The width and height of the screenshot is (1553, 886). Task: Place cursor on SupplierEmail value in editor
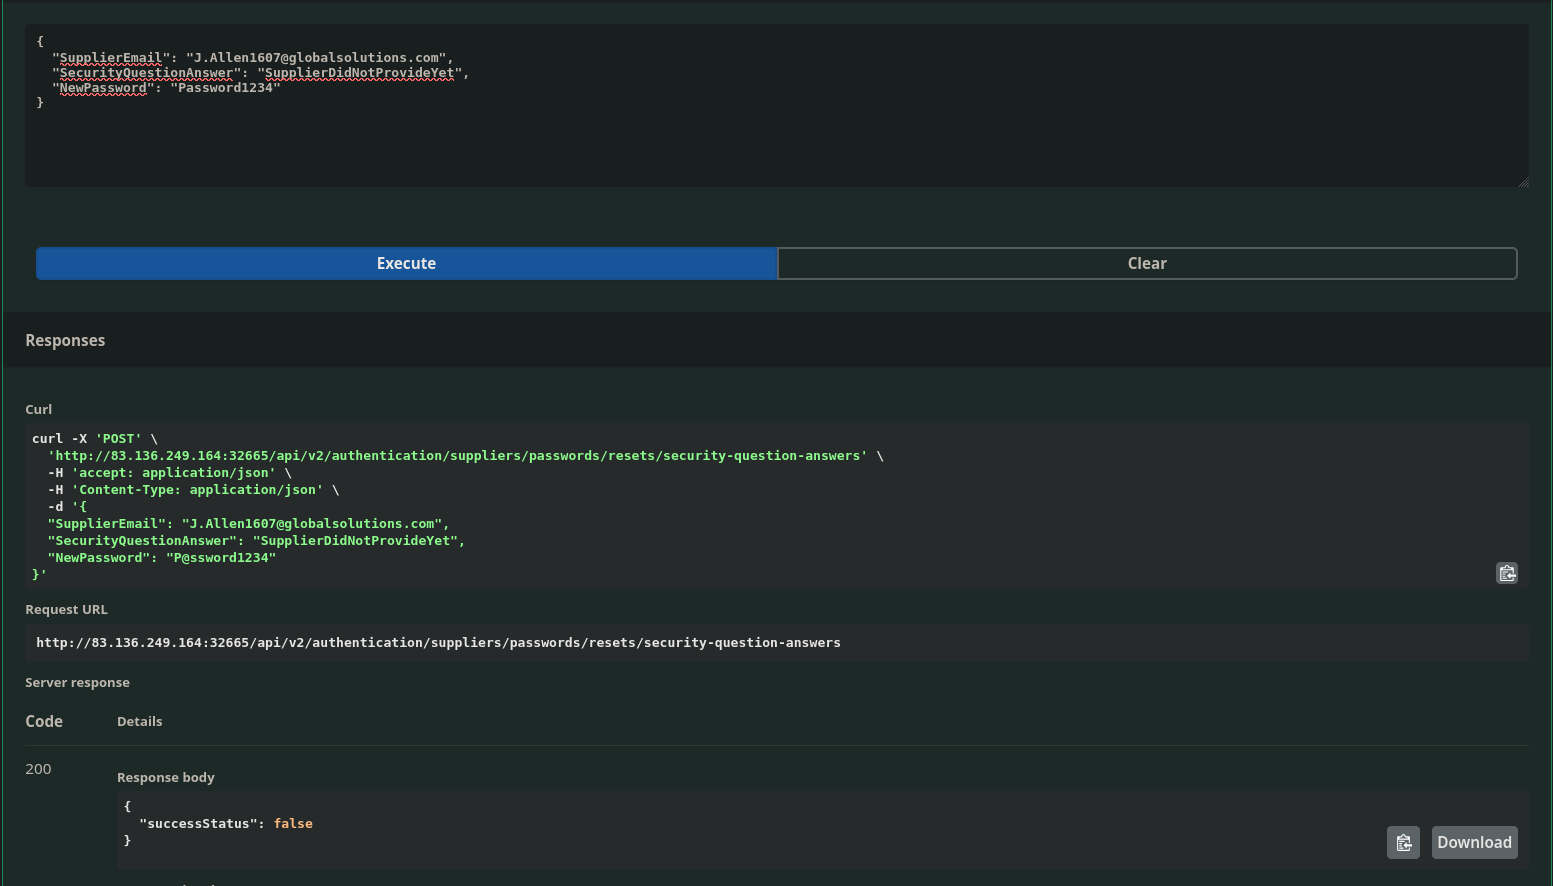(318, 58)
